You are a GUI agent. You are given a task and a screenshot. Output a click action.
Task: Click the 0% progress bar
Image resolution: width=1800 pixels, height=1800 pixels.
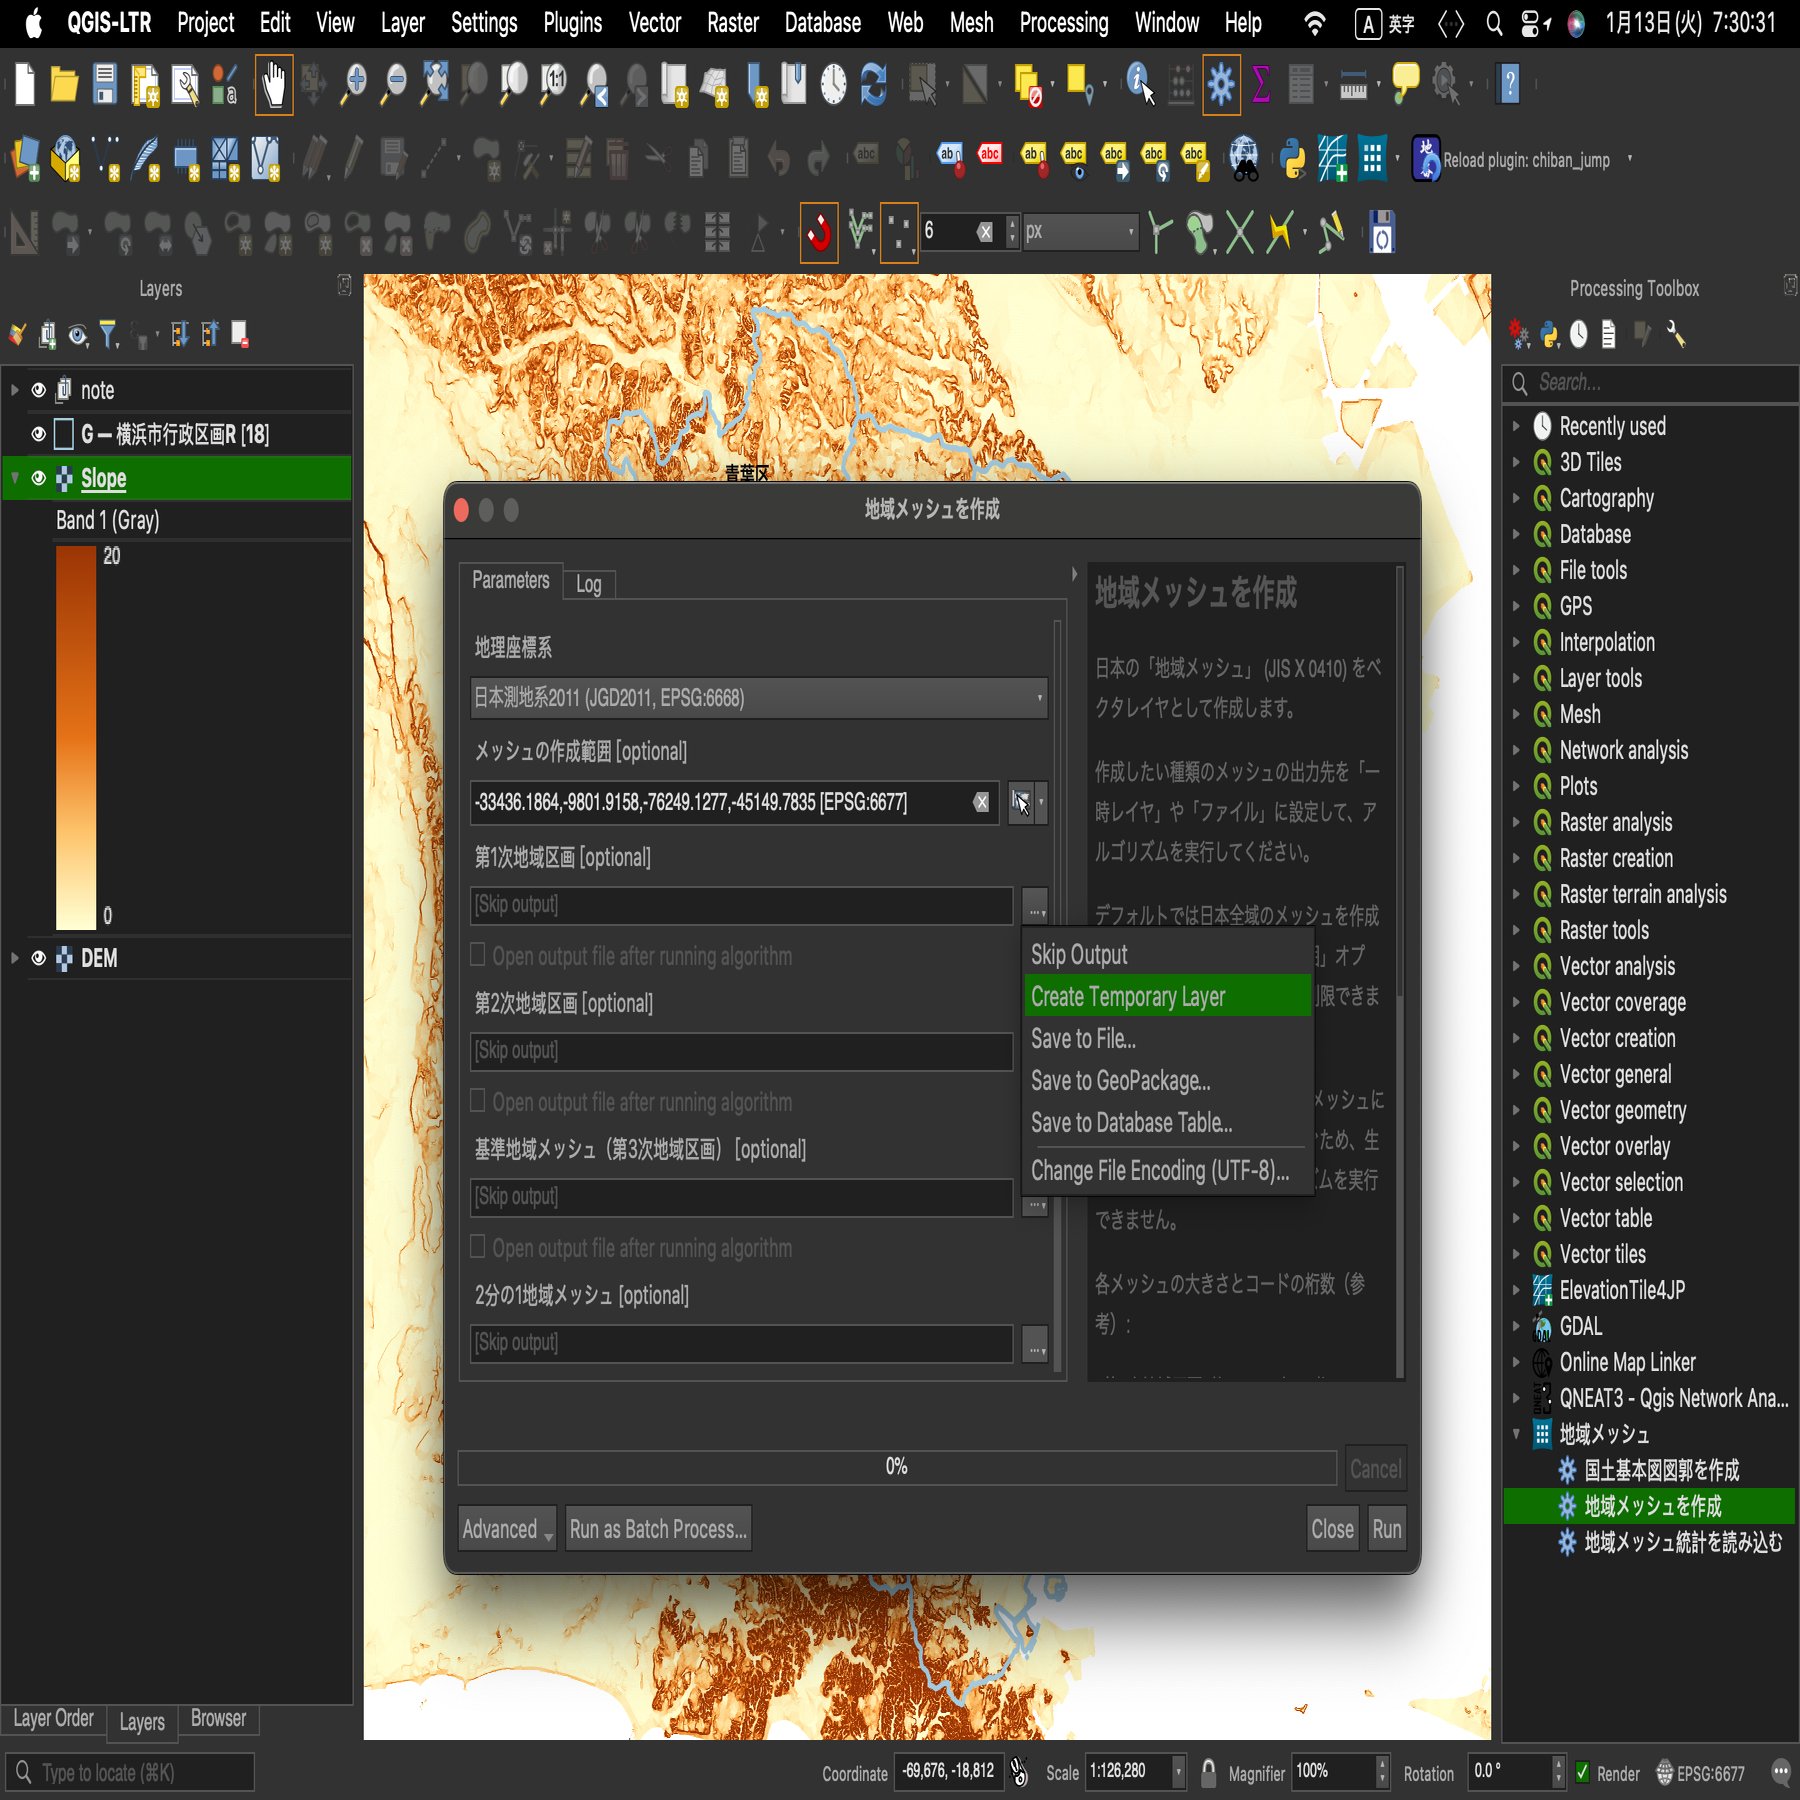[x=897, y=1467]
